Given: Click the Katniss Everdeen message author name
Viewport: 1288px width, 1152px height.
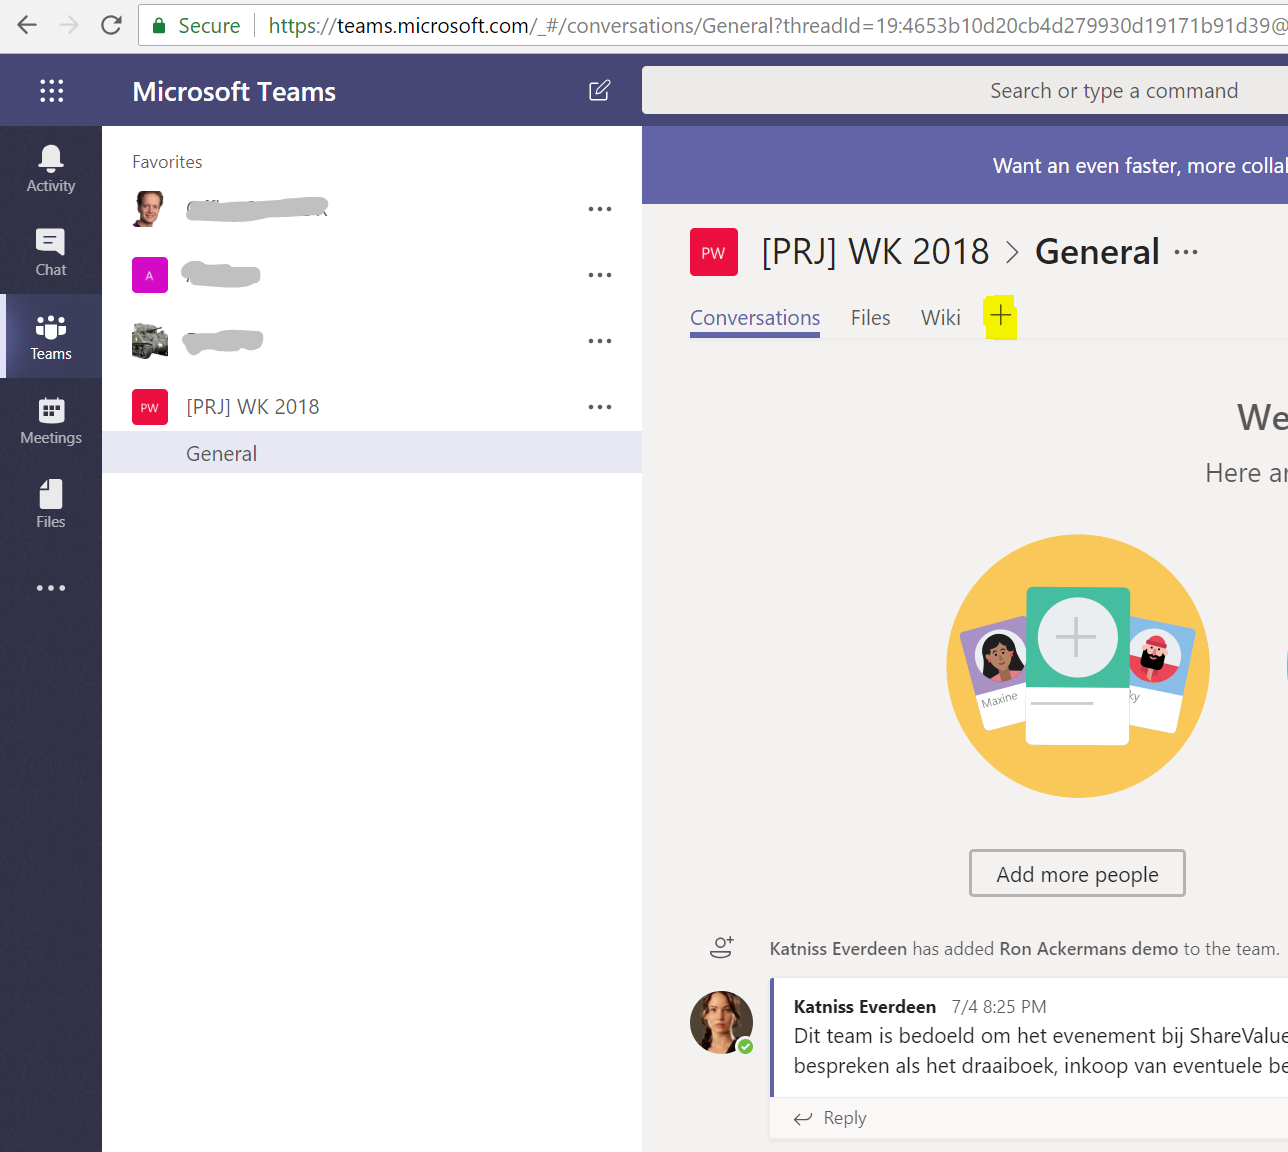Looking at the screenshot, I should [x=865, y=1007].
